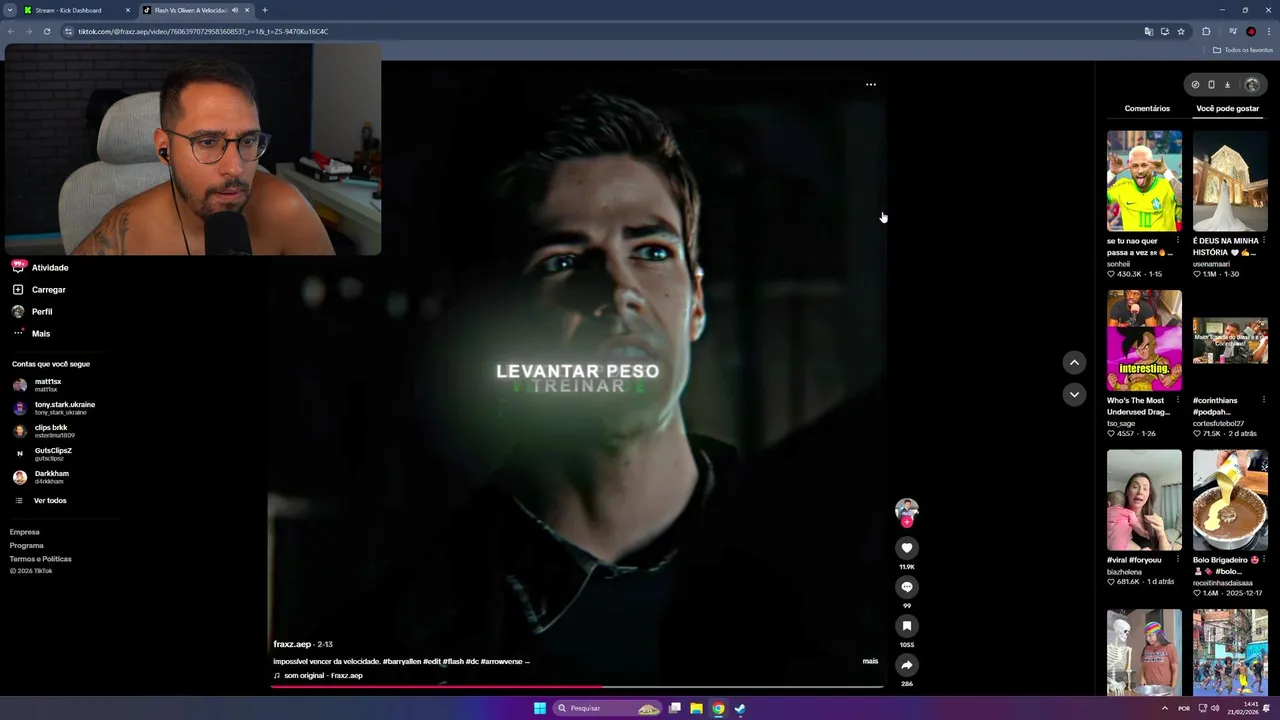Screen dimensions: 1280x720
Task: Click the address bar URL
Action: click(x=204, y=31)
